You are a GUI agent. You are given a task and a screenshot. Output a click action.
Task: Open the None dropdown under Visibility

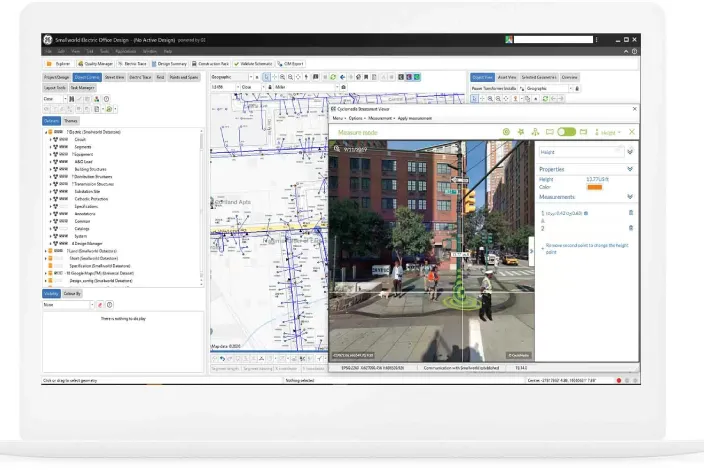point(68,305)
